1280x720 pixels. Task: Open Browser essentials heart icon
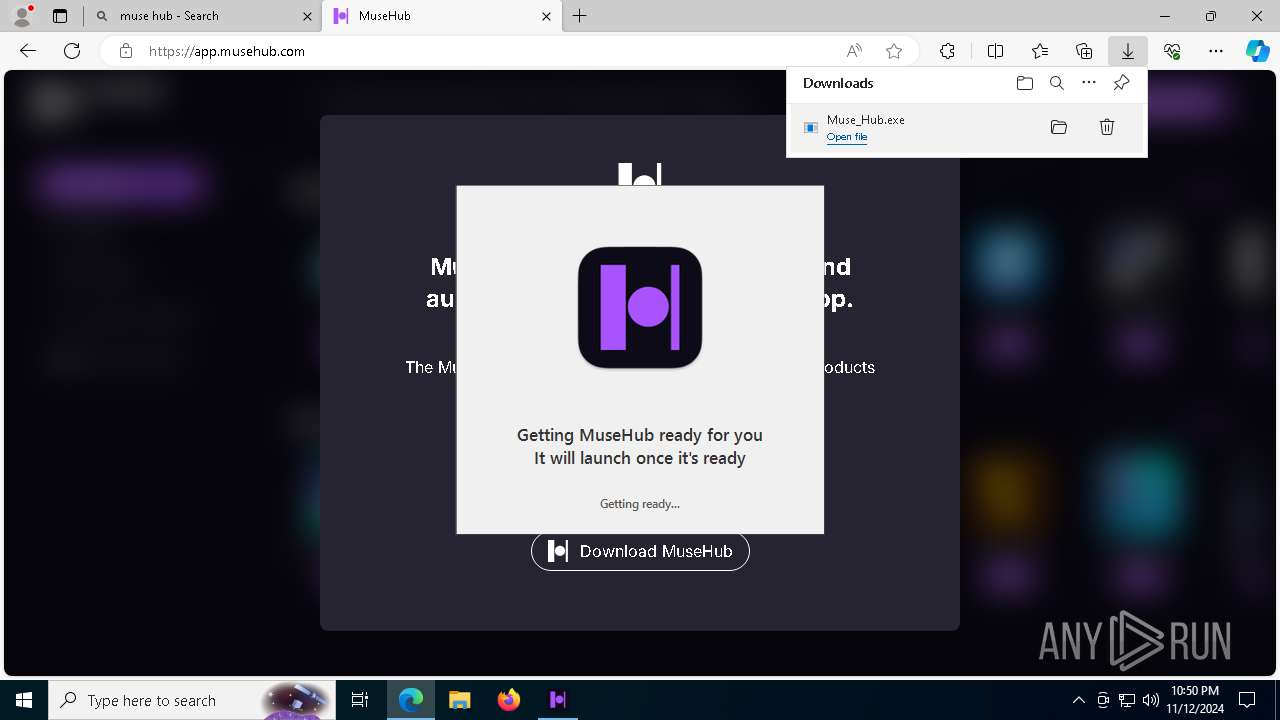tap(1172, 51)
